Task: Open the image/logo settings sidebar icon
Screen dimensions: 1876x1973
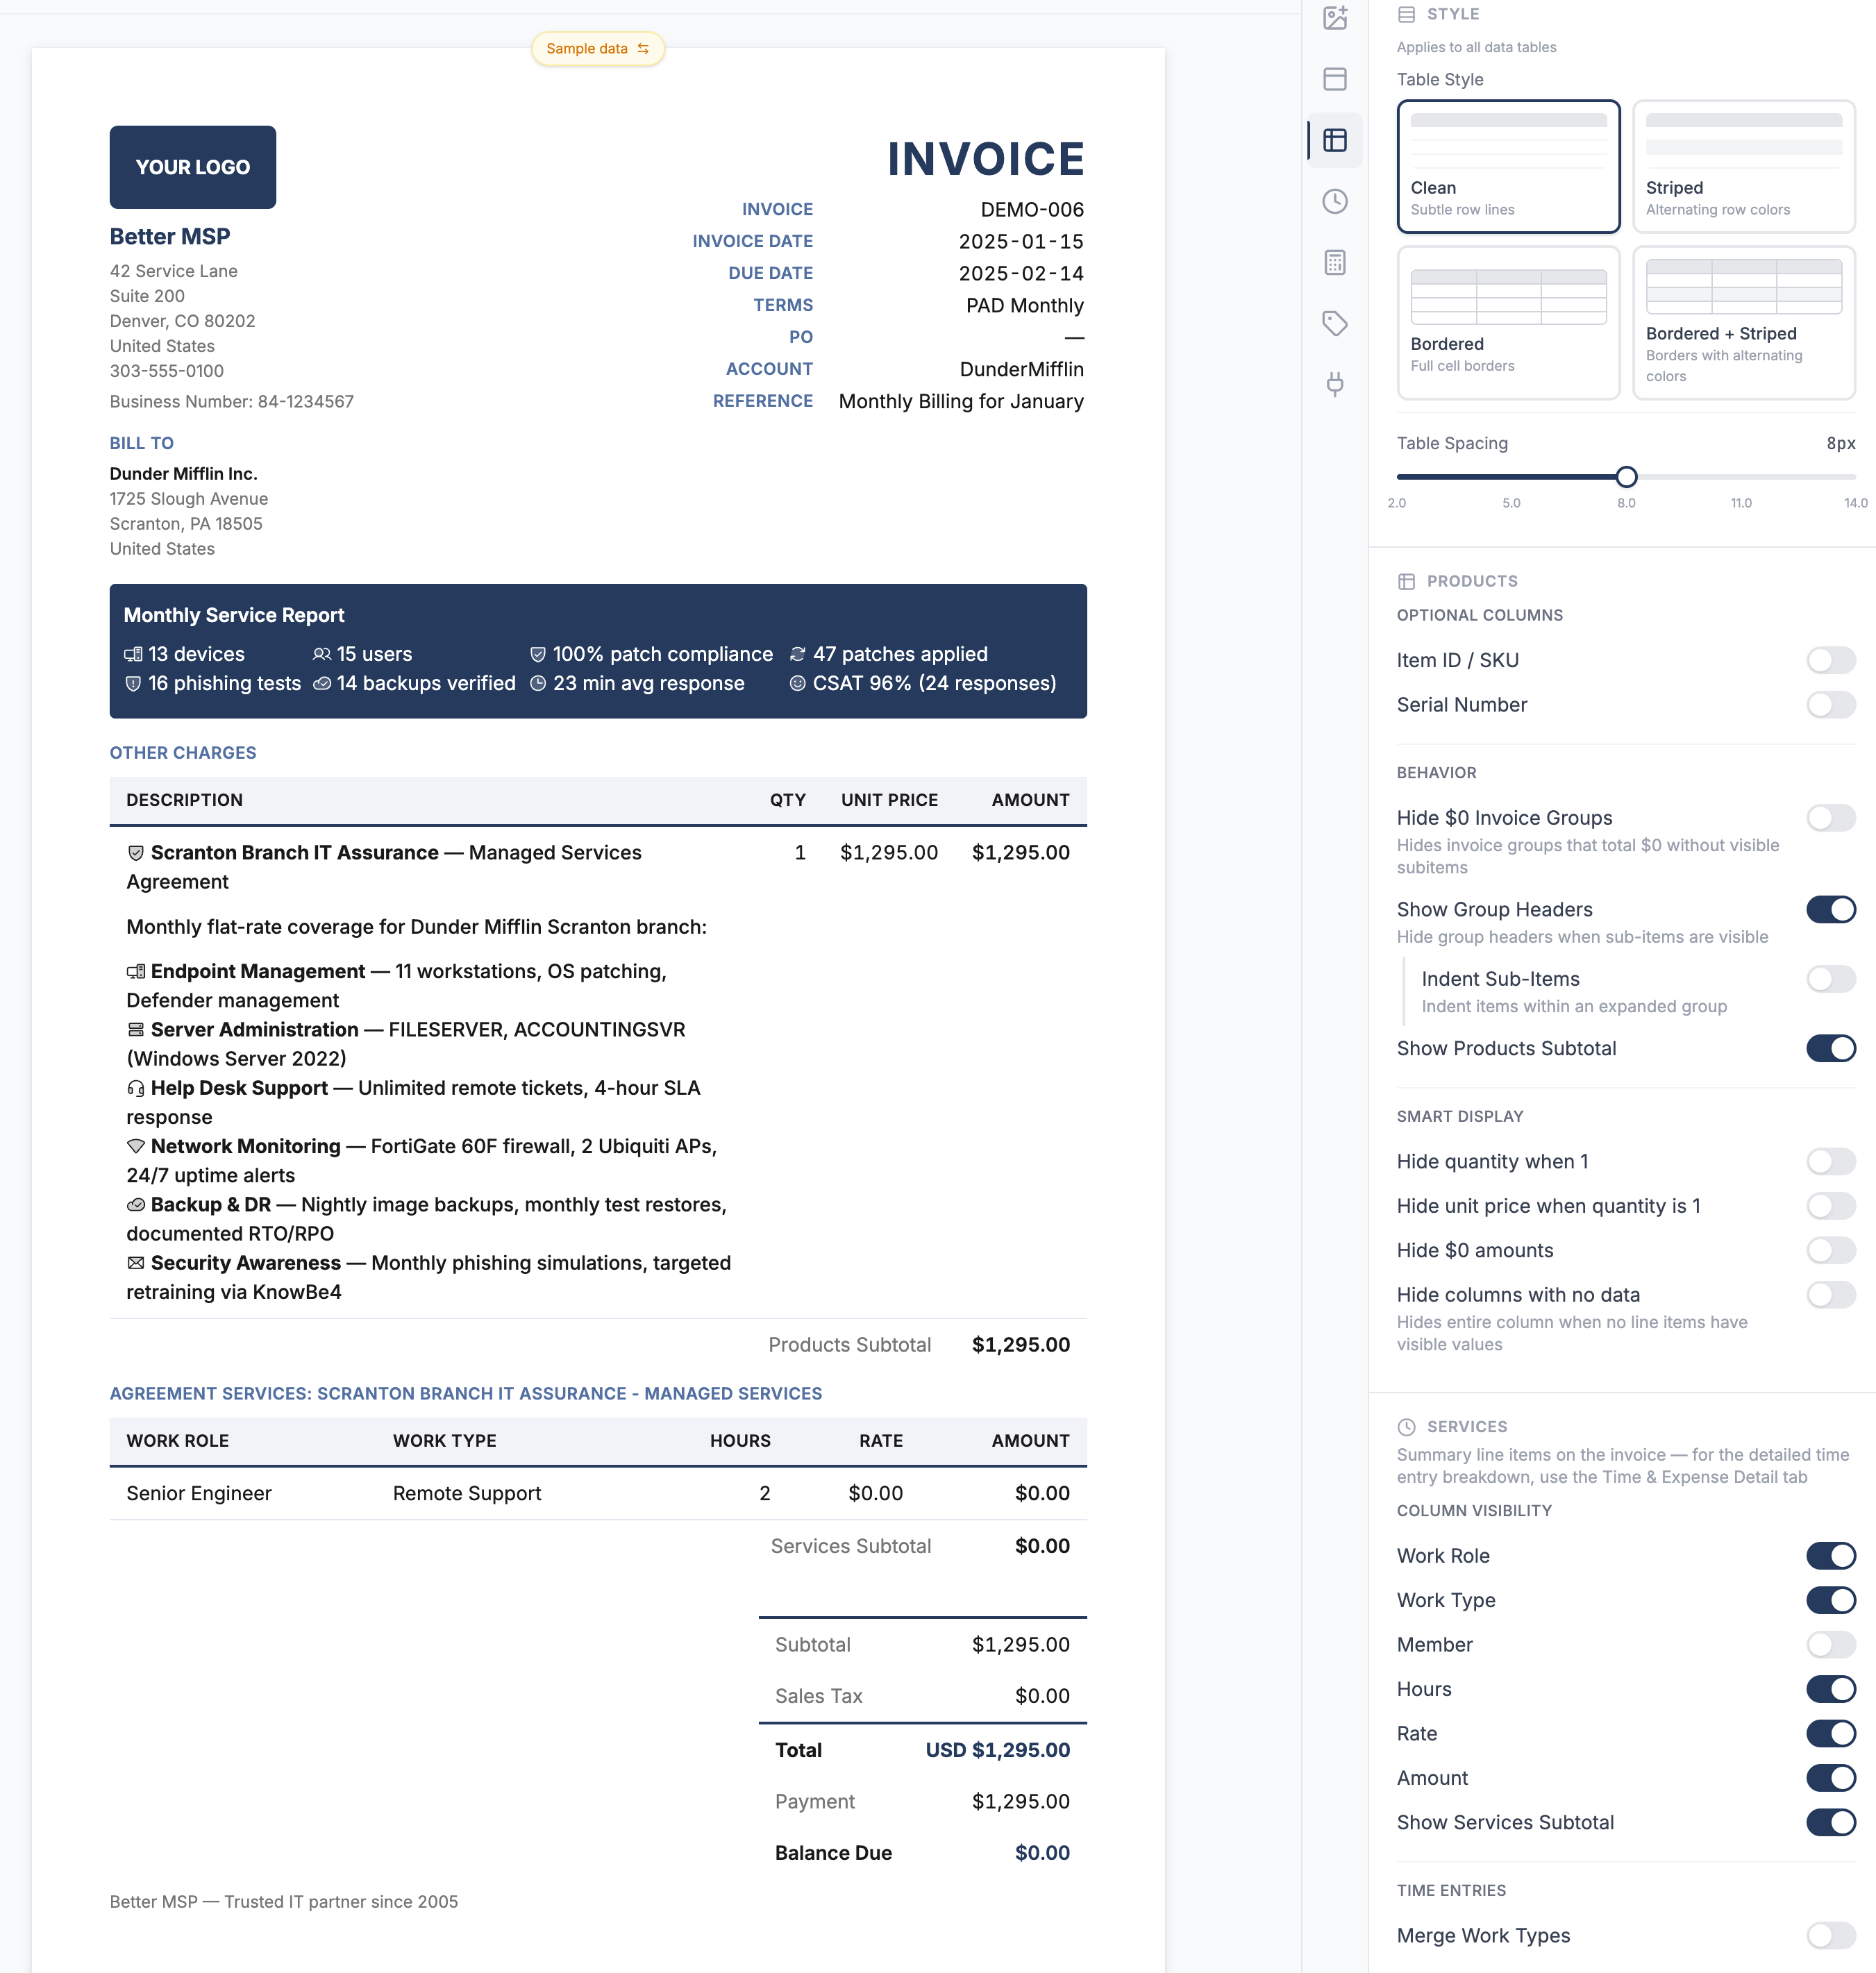Action: (1335, 18)
